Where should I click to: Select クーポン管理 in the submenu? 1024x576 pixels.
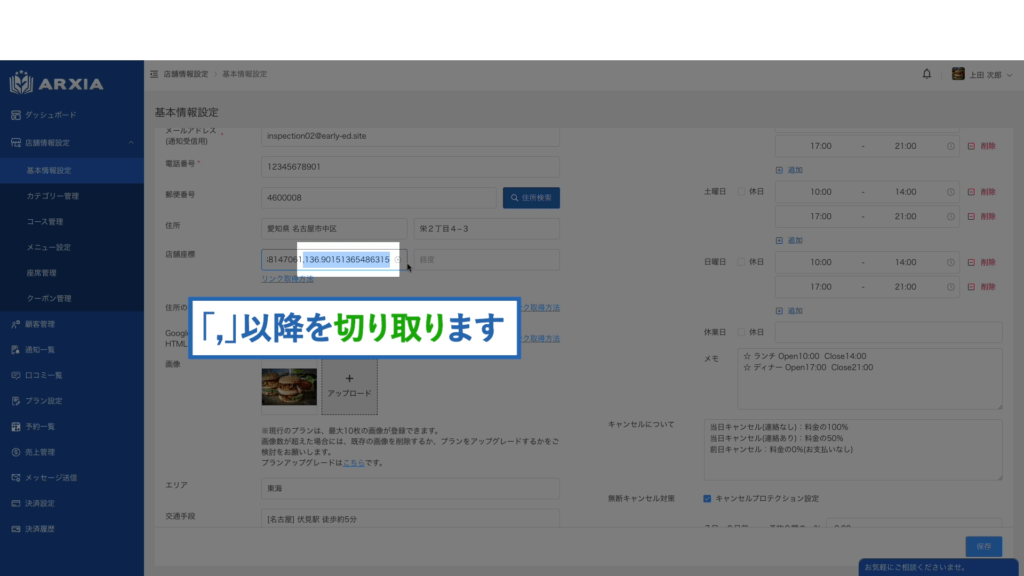(48, 298)
